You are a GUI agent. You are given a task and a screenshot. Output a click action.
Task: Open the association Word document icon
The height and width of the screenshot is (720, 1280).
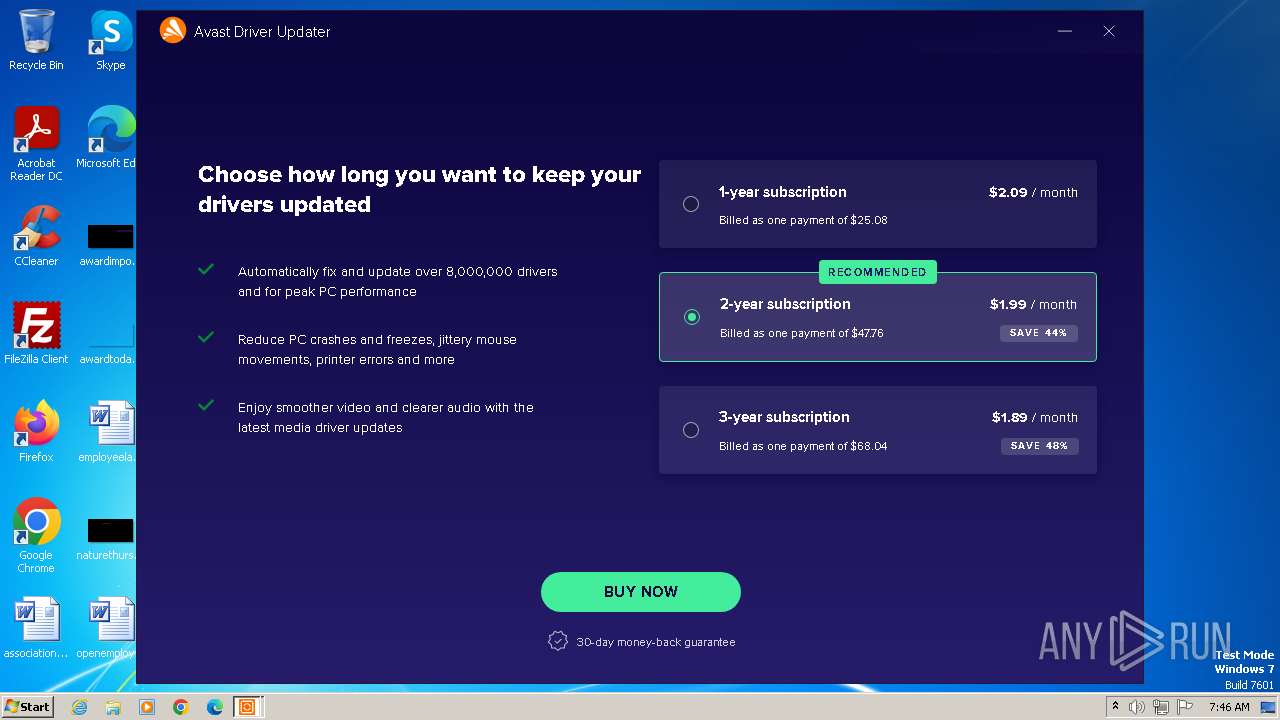pyautogui.click(x=36, y=628)
